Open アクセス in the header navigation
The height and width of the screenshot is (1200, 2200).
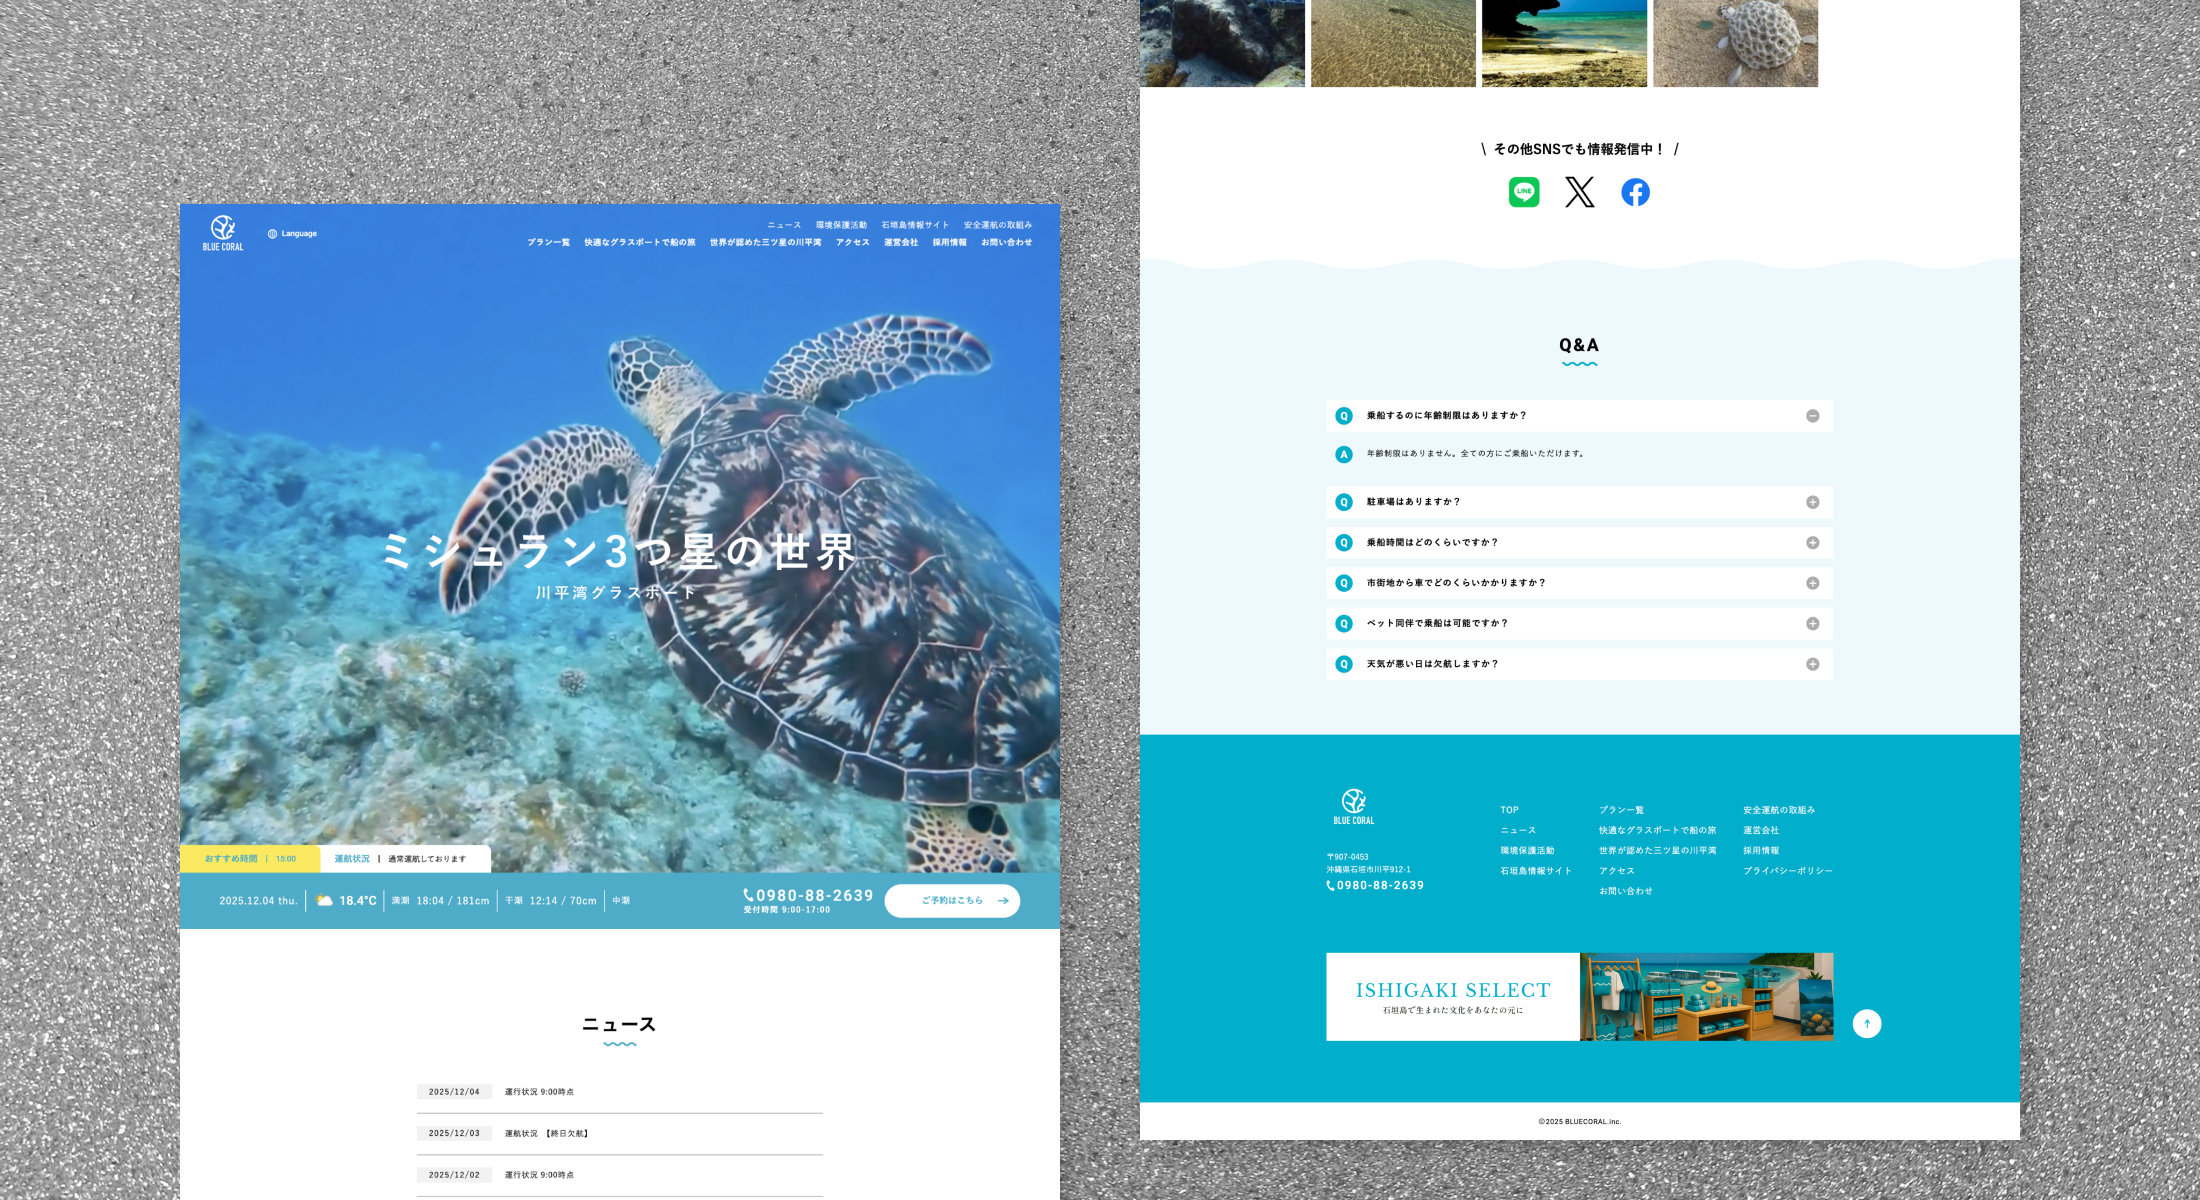[851, 241]
